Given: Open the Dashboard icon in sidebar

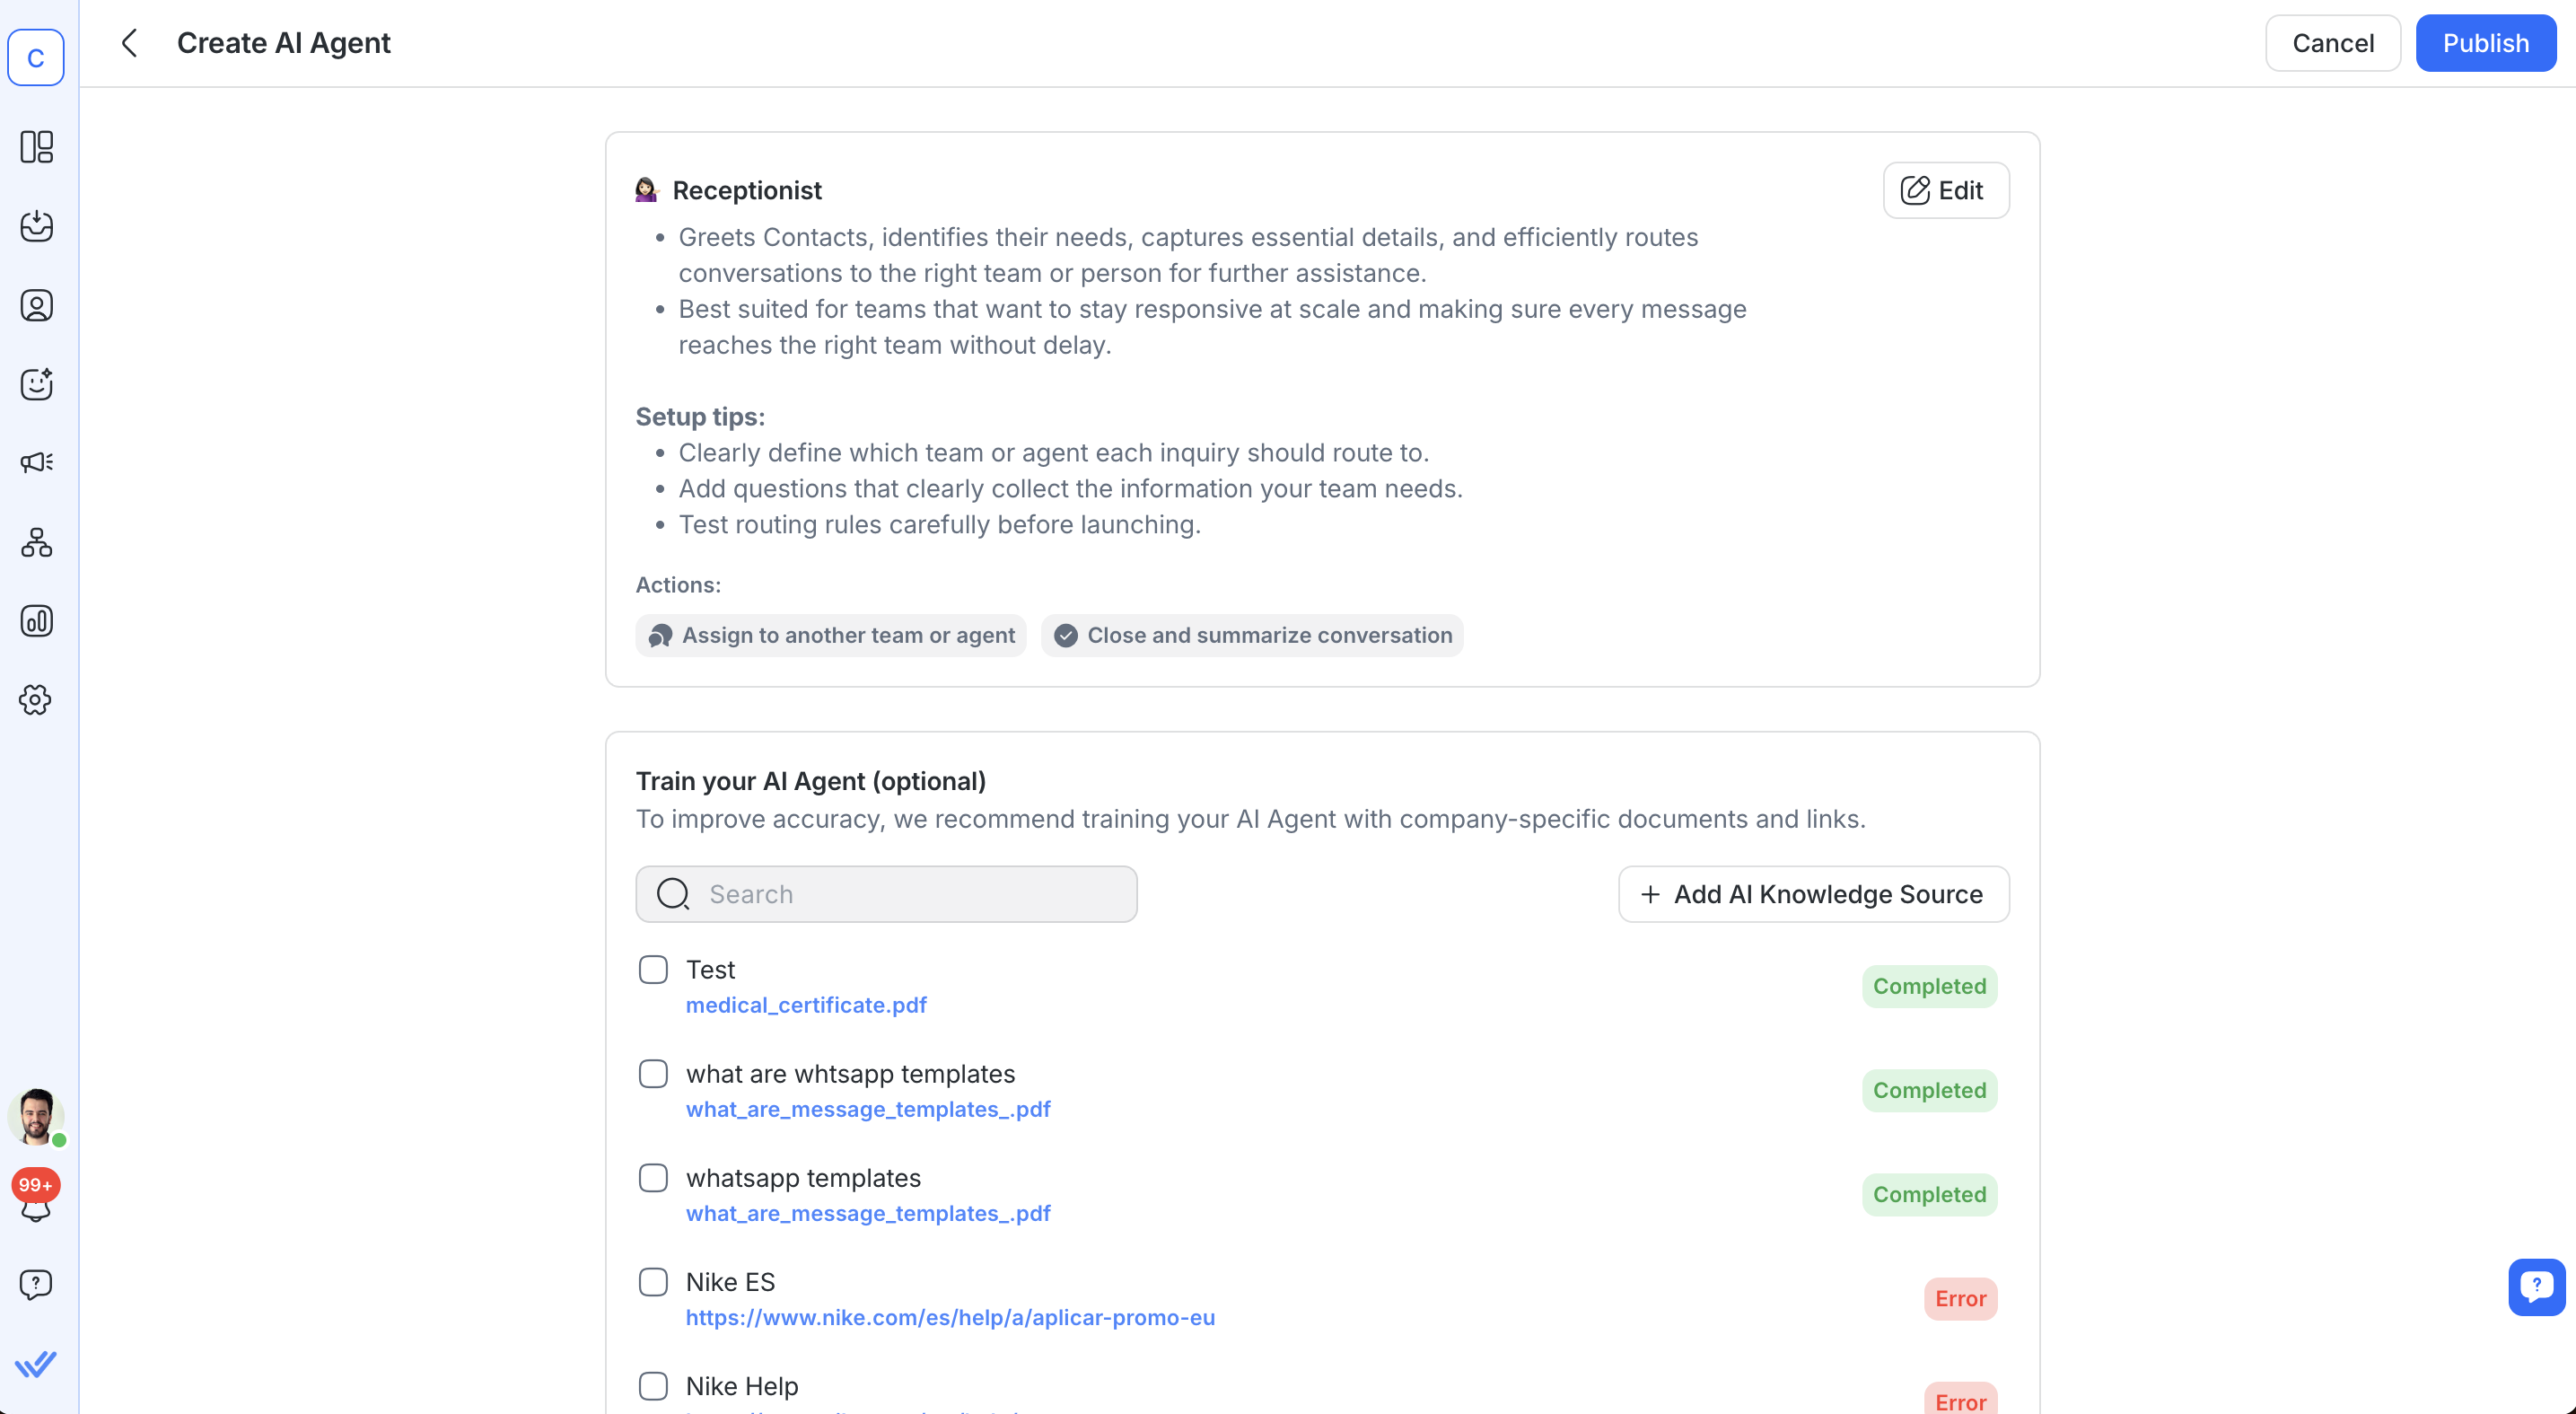Looking at the screenshot, I should coord(37,147).
